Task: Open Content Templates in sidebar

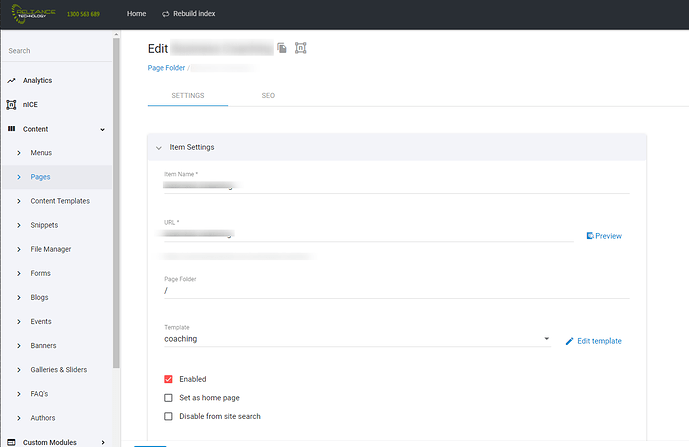Action: pyautogui.click(x=60, y=201)
